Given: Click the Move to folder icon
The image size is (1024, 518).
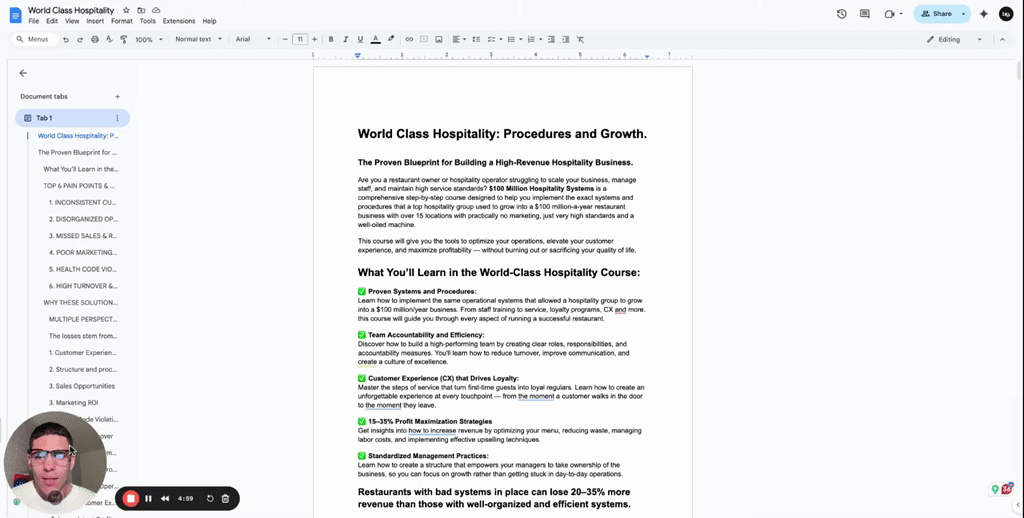Looking at the screenshot, I should pyautogui.click(x=141, y=10).
